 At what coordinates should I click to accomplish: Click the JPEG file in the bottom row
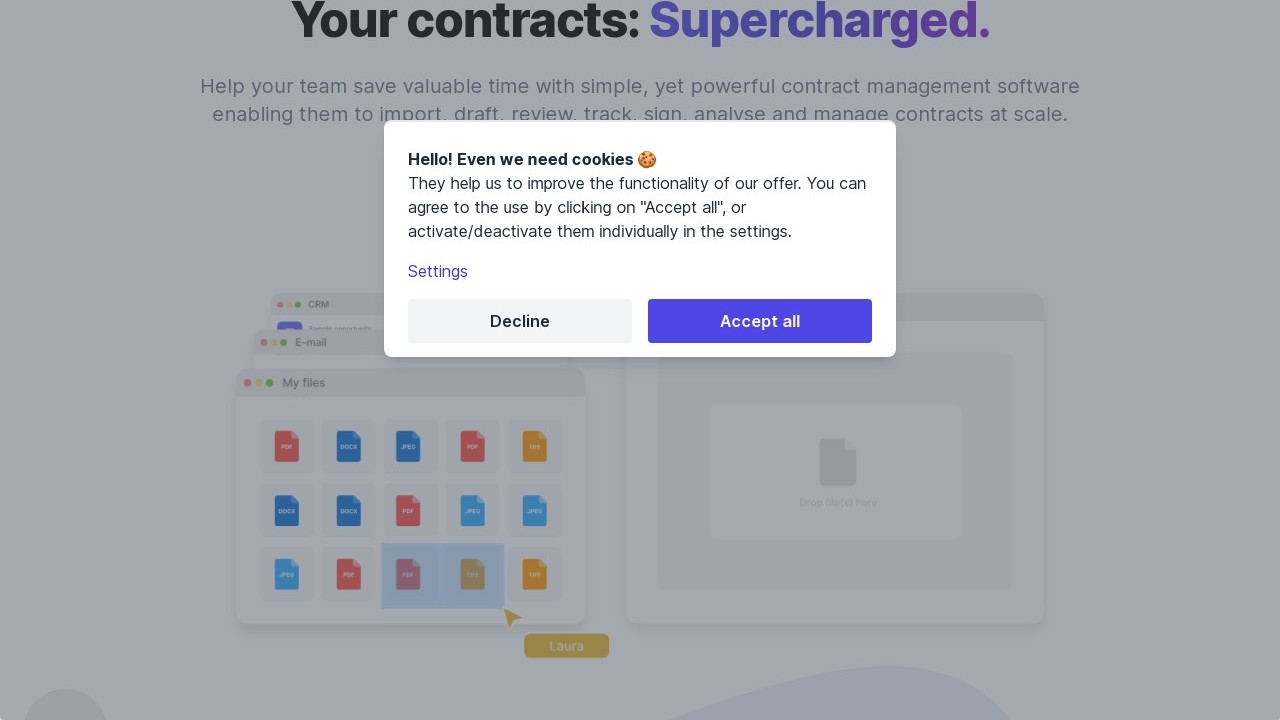pos(286,574)
